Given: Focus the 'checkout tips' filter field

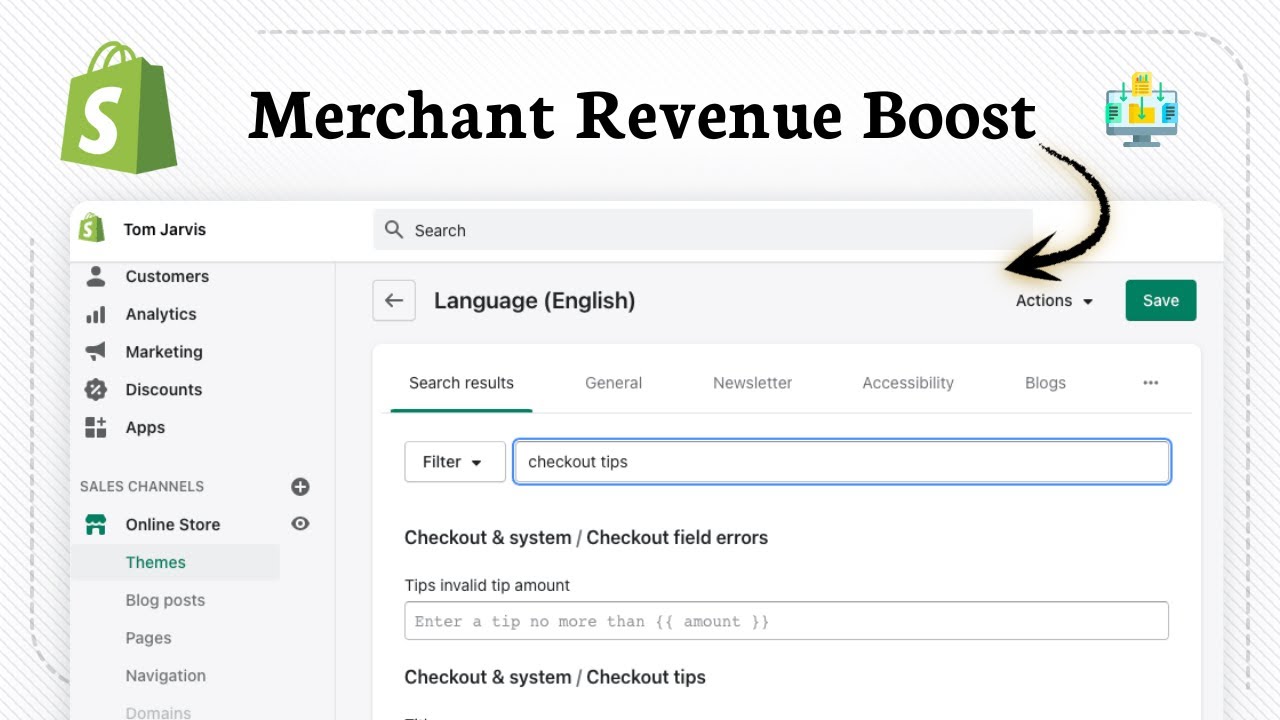Looking at the screenshot, I should tap(842, 462).
